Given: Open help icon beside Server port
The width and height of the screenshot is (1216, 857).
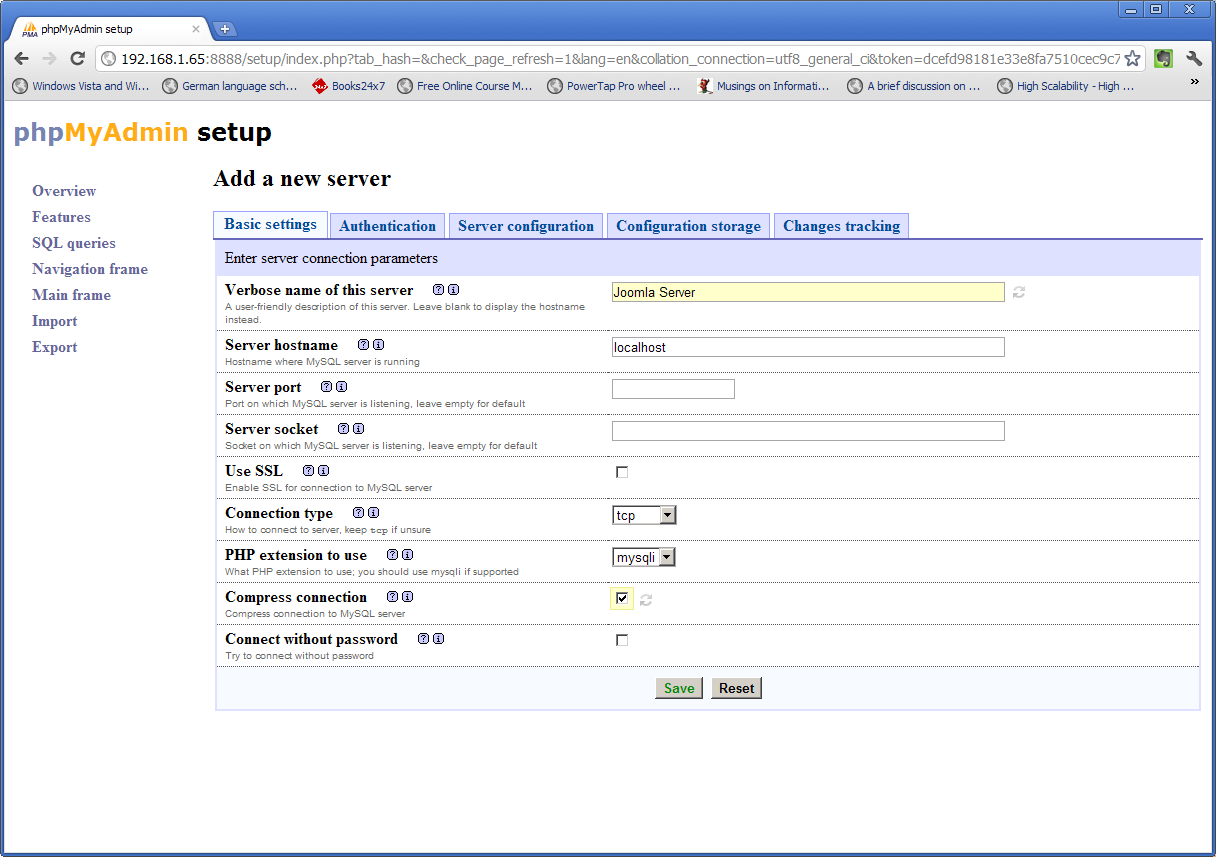Looking at the screenshot, I should coord(326,387).
